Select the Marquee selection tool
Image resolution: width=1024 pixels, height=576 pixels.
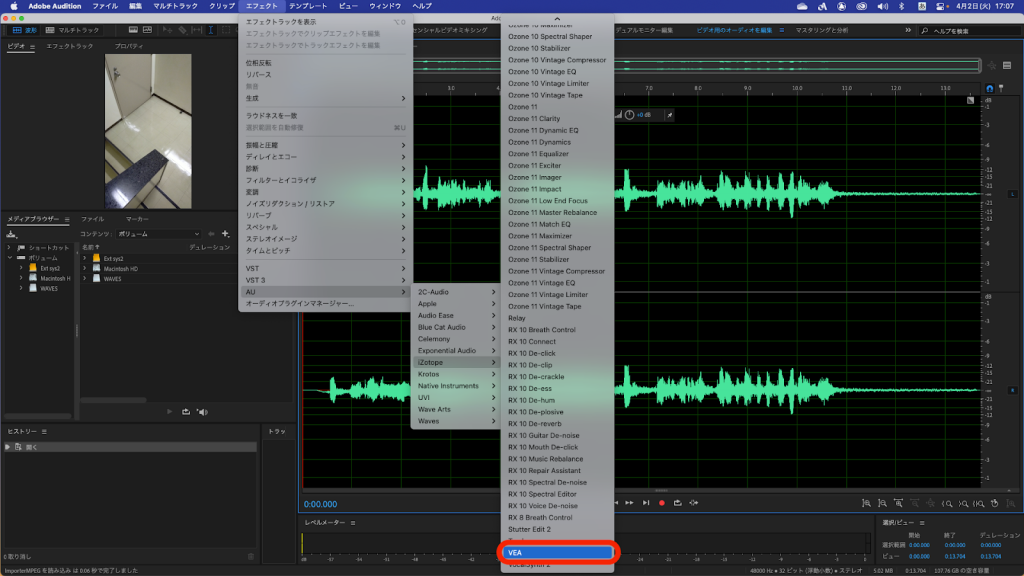(226, 30)
